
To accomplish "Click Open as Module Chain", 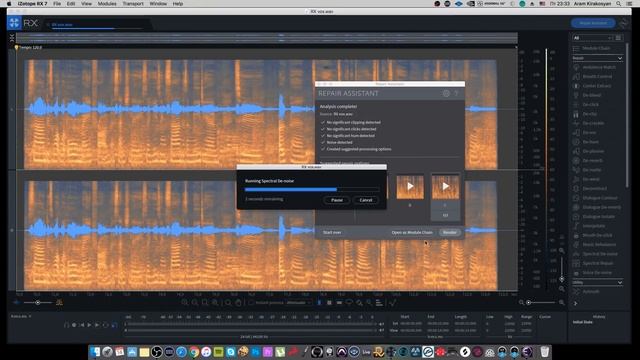I will click(412, 232).
